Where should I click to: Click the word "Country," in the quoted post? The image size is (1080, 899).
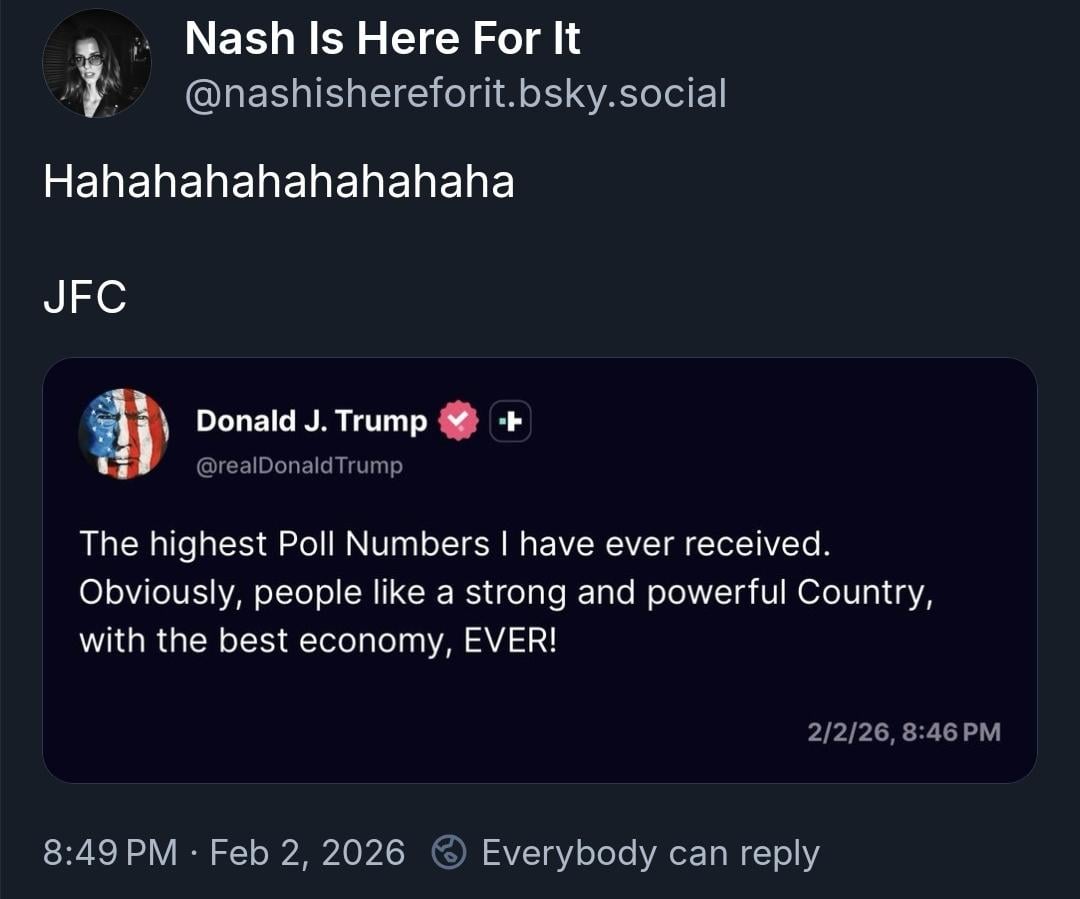tap(865, 592)
